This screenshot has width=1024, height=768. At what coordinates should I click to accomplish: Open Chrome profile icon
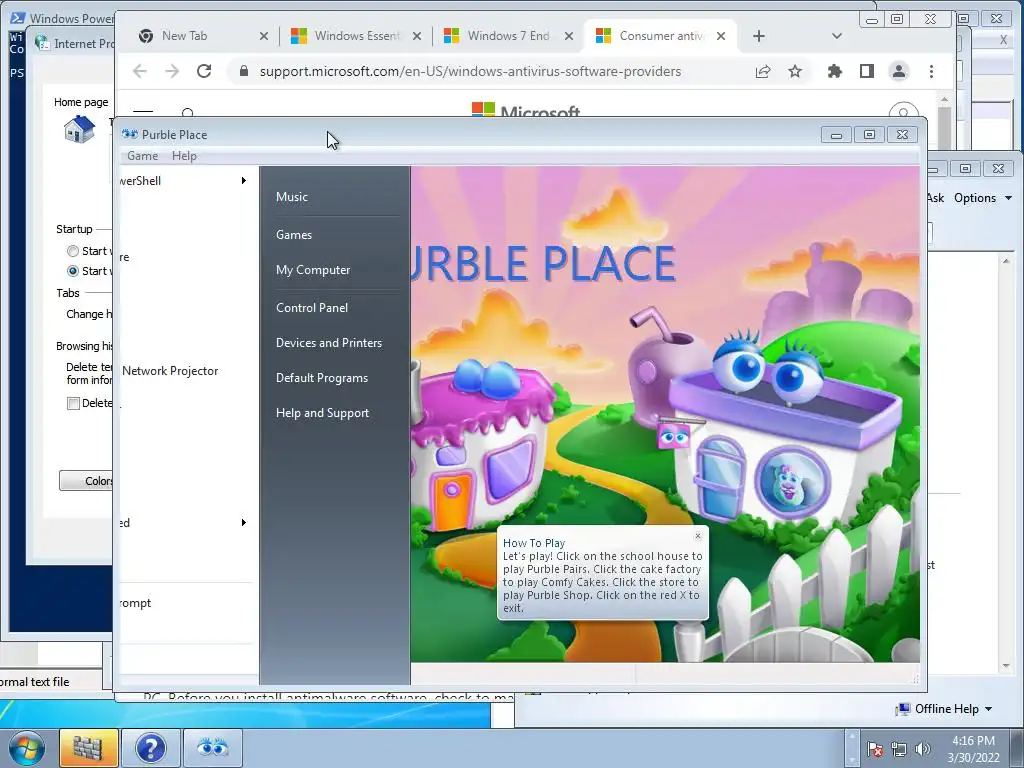899,71
